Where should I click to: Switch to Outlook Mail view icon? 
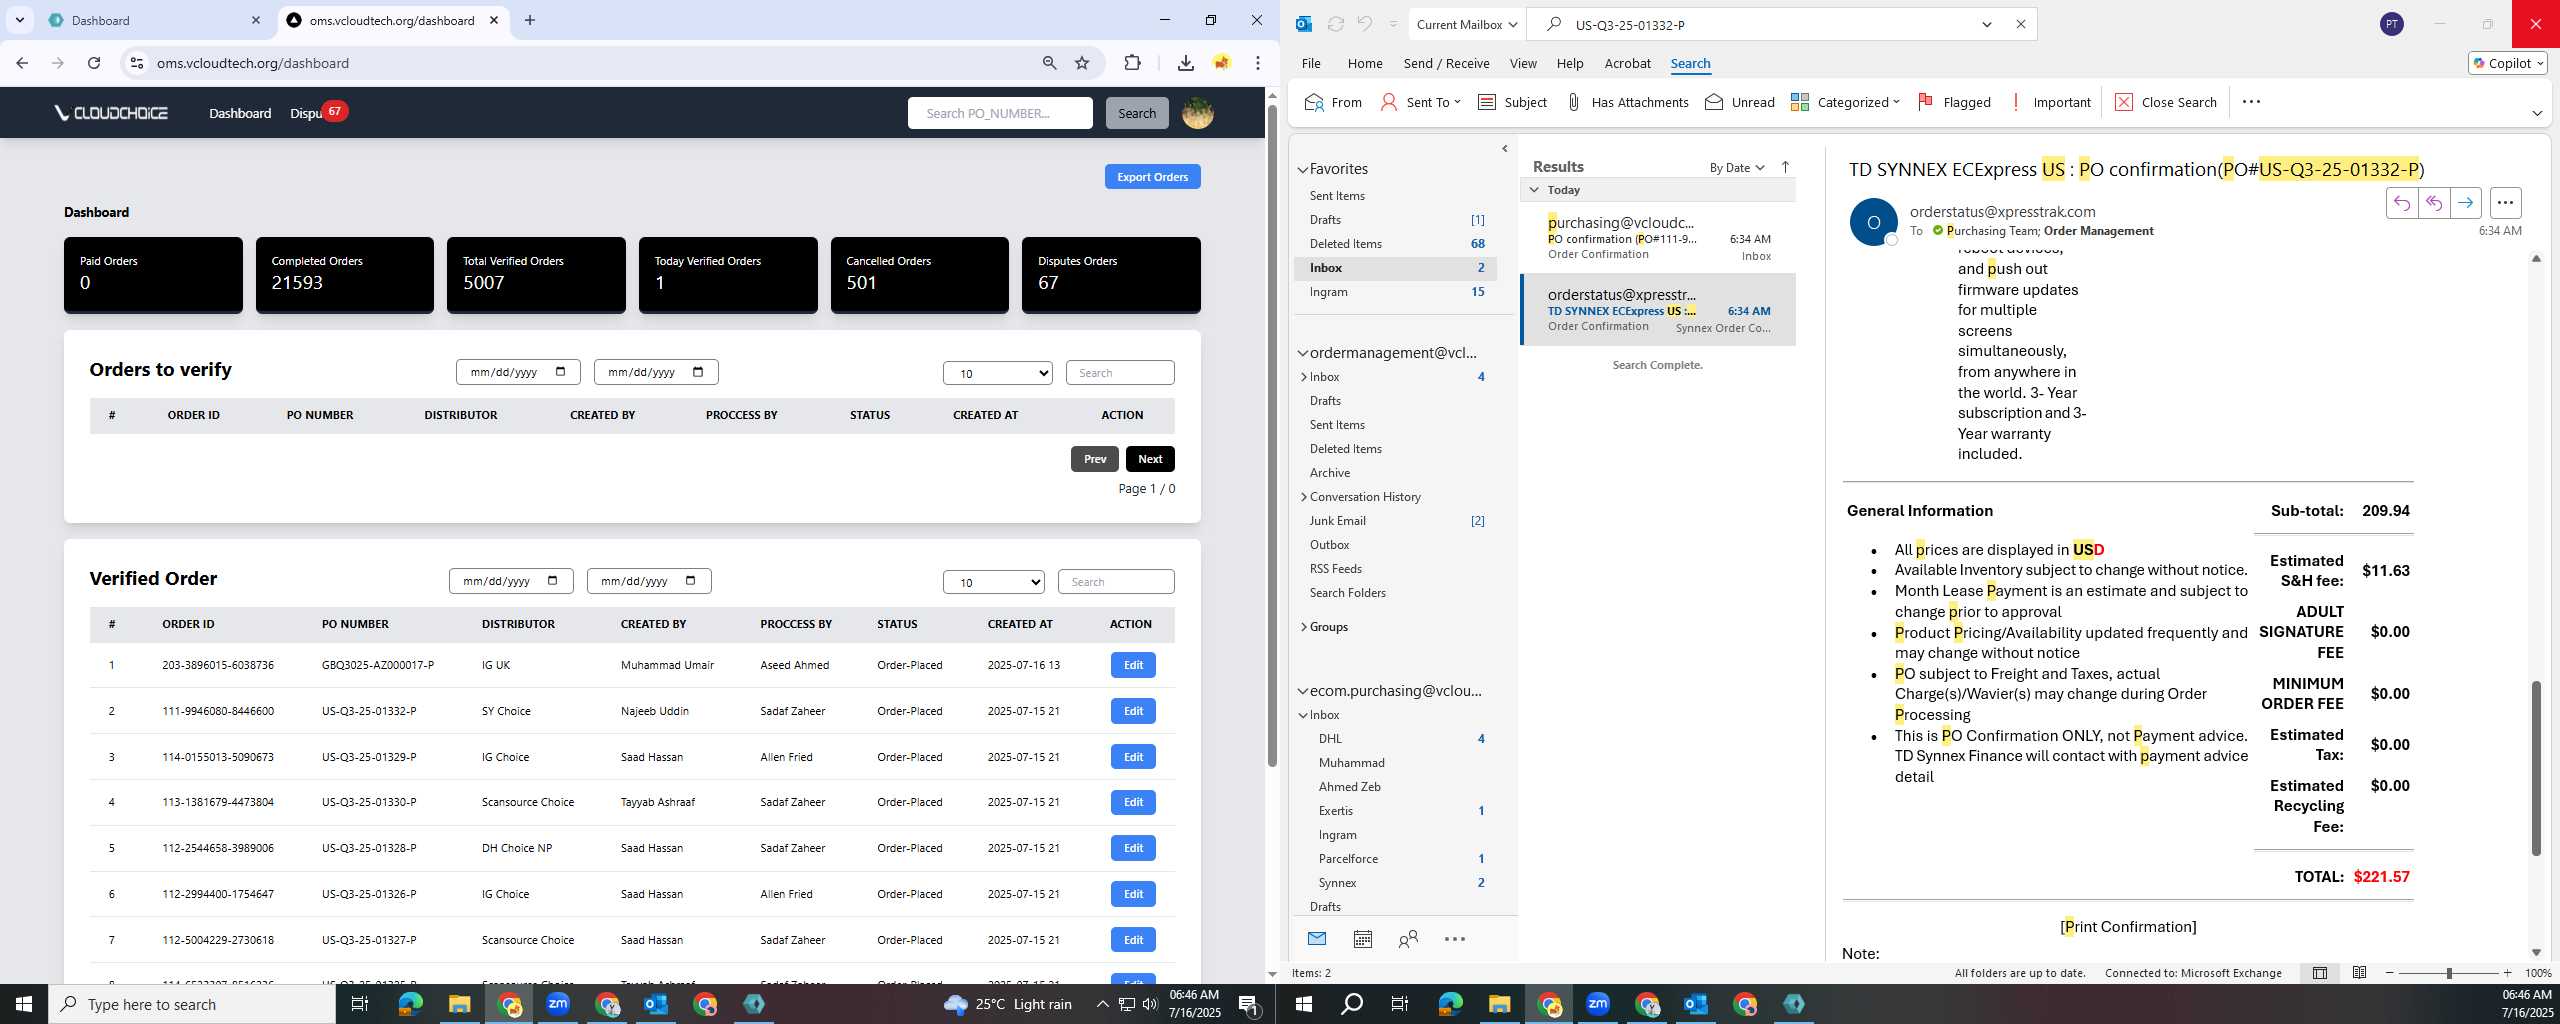[x=1317, y=939]
